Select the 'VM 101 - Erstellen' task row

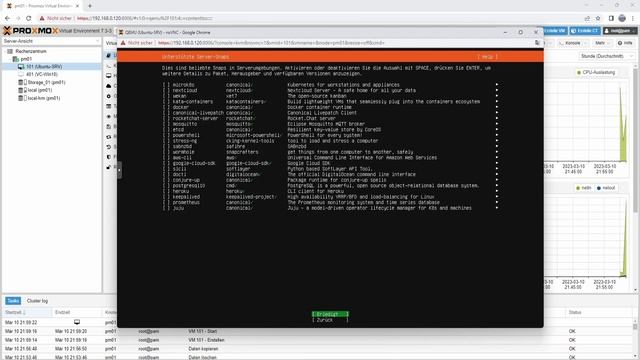coord(316,340)
